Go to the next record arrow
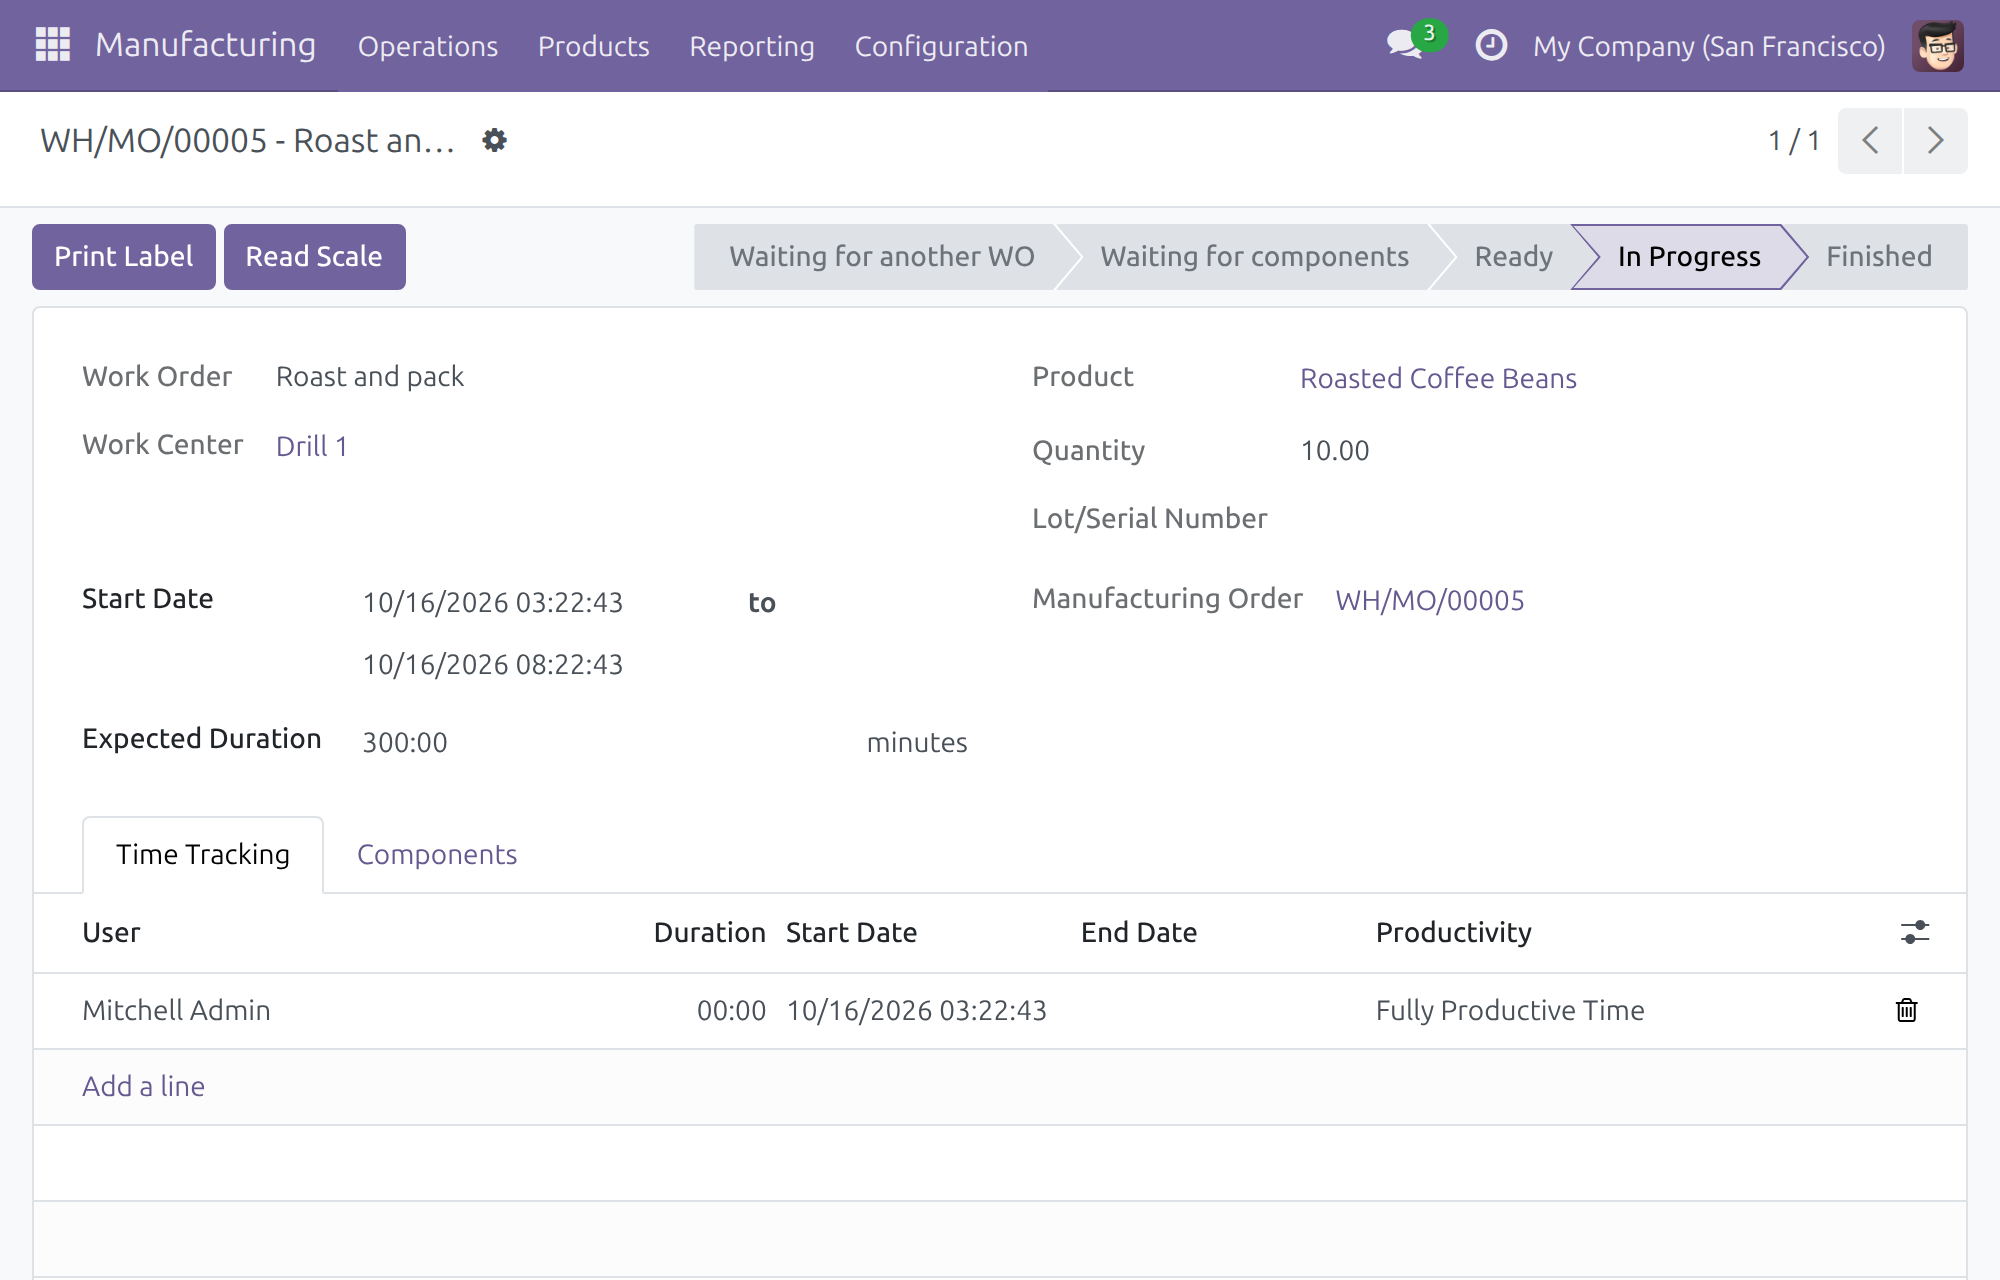Viewport: 2000px width, 1280px height. point(1936,141)
